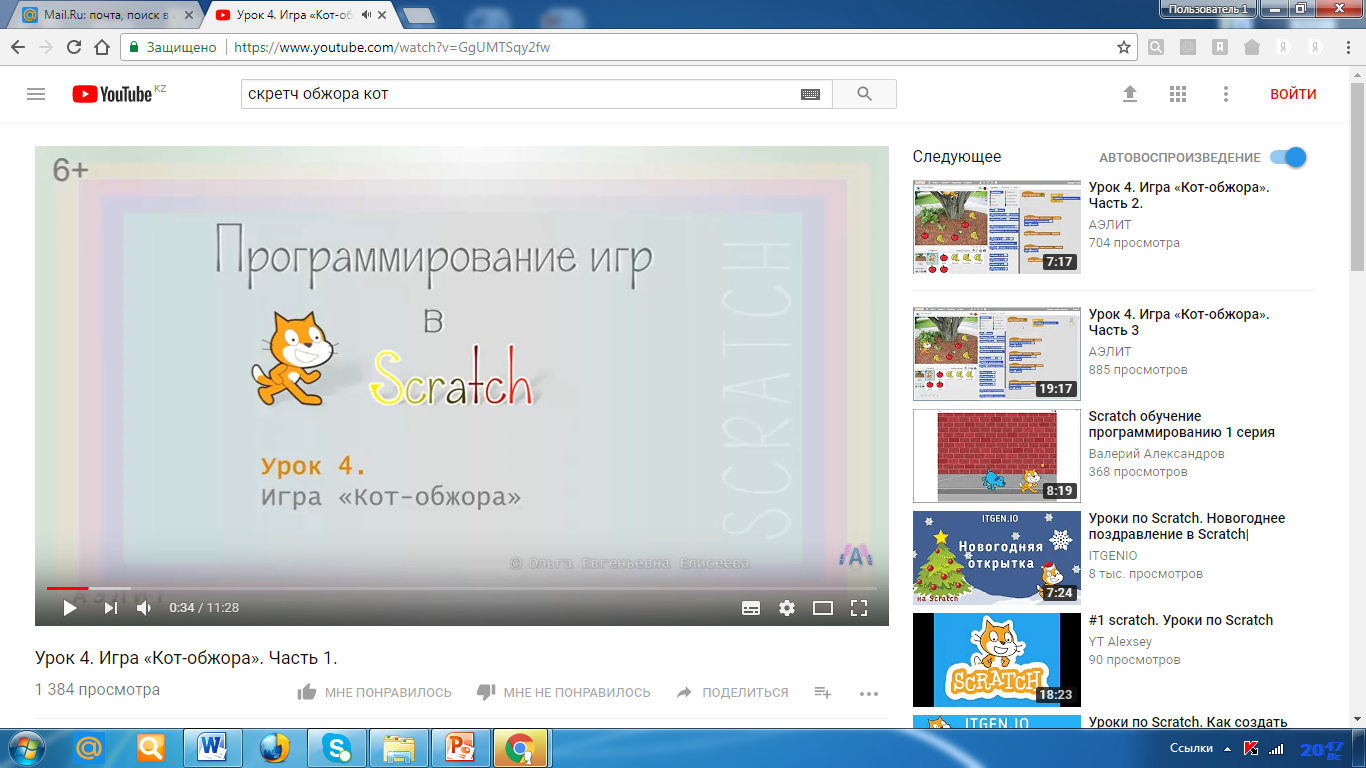
Task: Click the house-shaped extension icon
Action: 1251,47
